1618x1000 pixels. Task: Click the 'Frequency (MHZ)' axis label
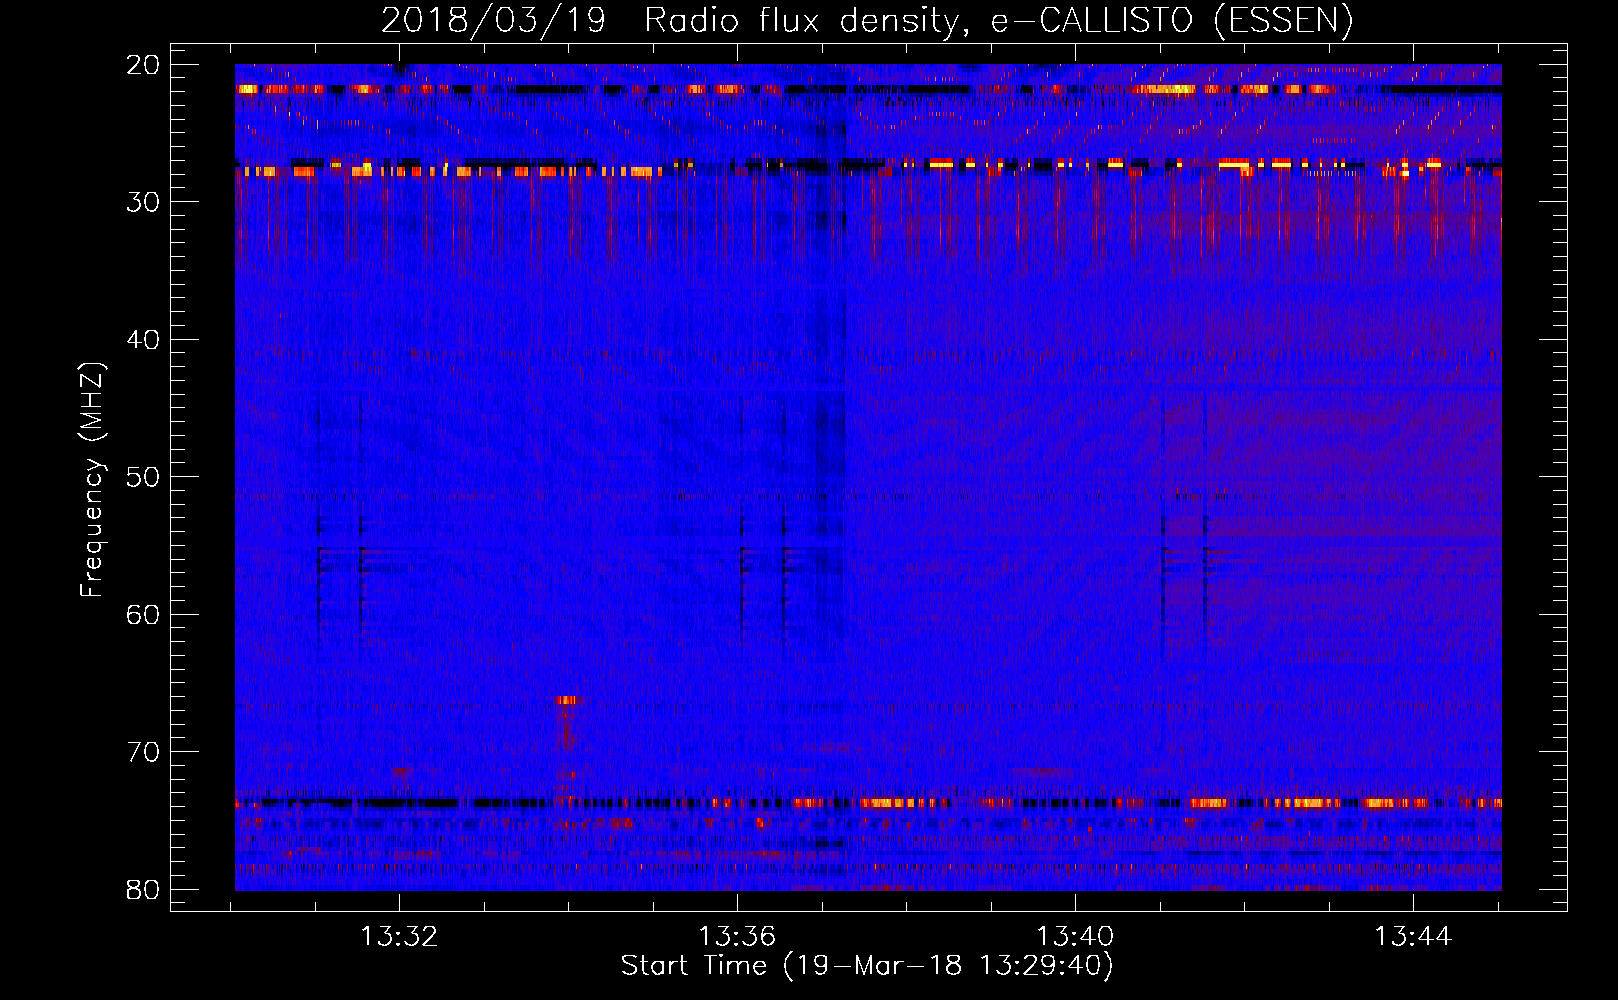92,480
